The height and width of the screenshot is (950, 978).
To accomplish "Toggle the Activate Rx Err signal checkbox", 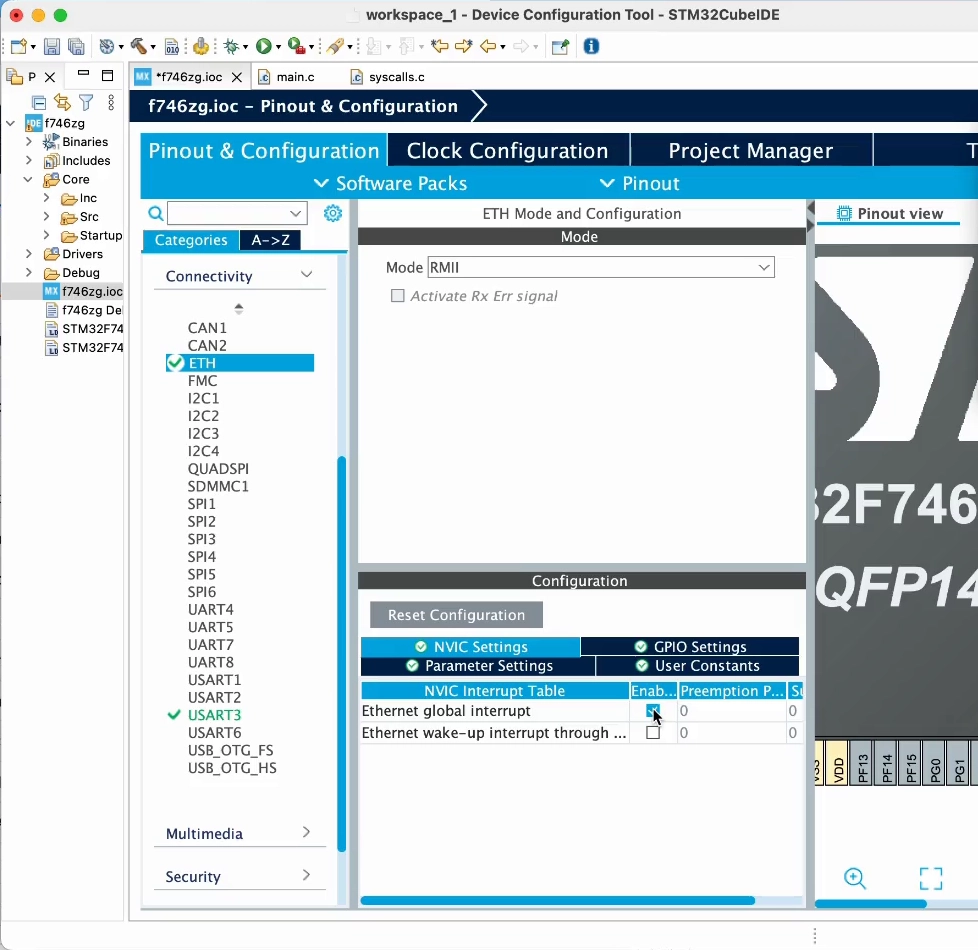I will click(398, 295).
